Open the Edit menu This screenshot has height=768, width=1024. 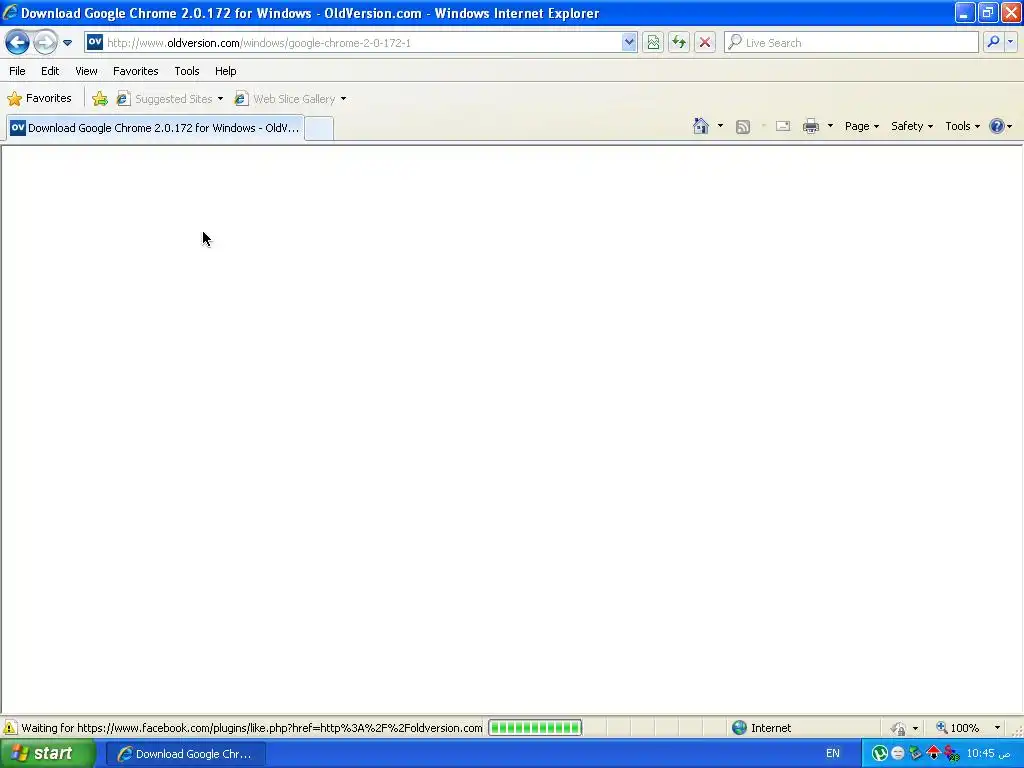click(x=50, y=71)
